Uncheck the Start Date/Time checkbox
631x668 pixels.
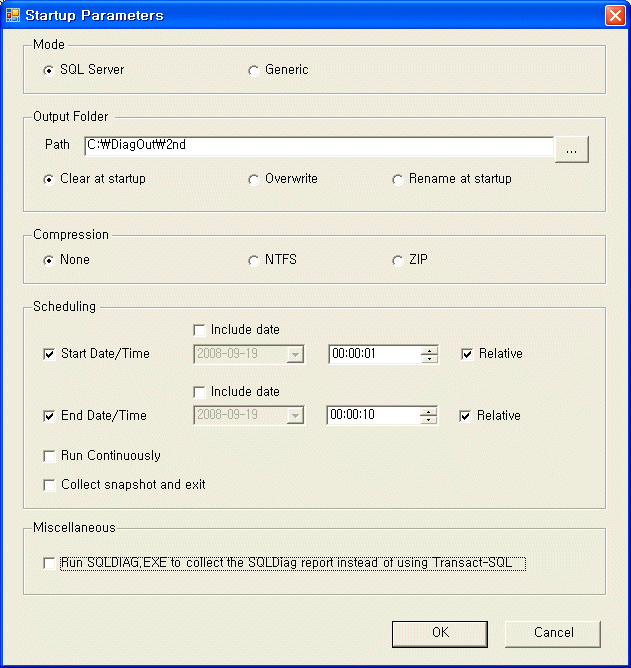point(49,354)
